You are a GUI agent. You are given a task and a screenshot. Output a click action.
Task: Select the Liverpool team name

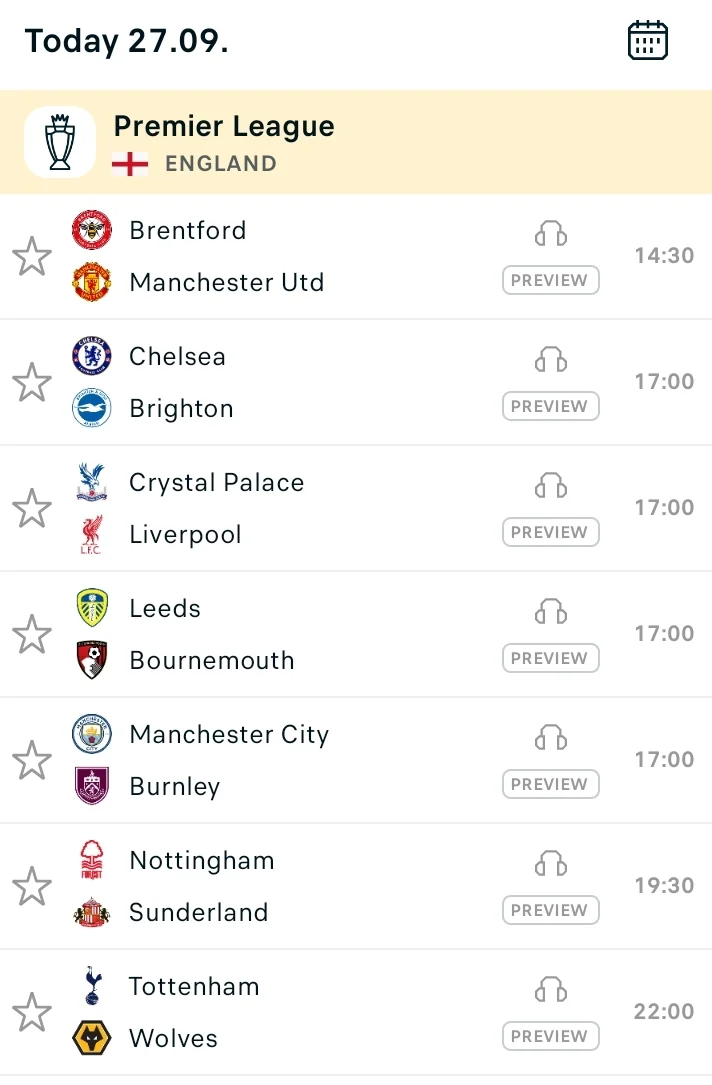click(185, 534)
